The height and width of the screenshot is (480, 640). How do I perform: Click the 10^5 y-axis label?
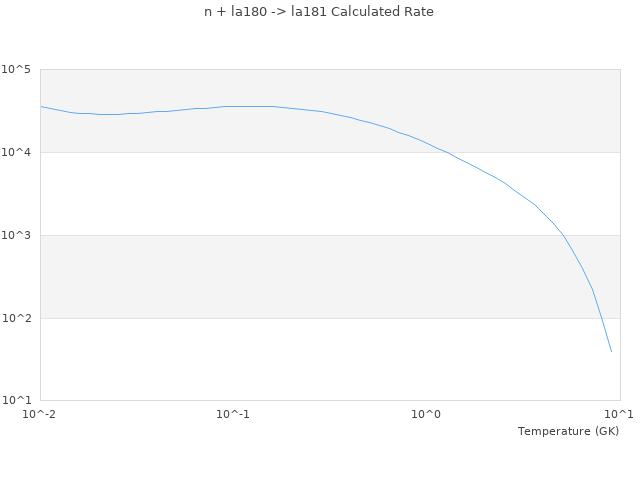pyautogui.click(x=16, y=70)
